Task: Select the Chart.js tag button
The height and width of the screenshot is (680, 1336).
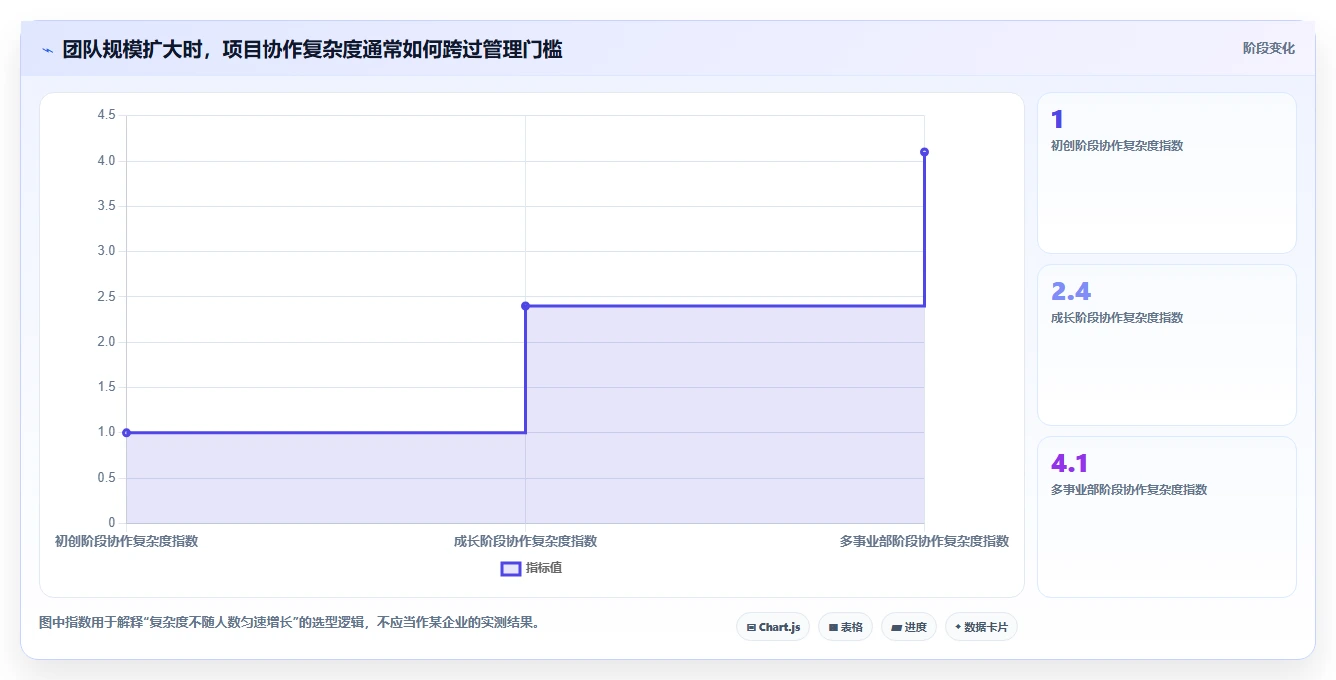Action: point(773,627)
